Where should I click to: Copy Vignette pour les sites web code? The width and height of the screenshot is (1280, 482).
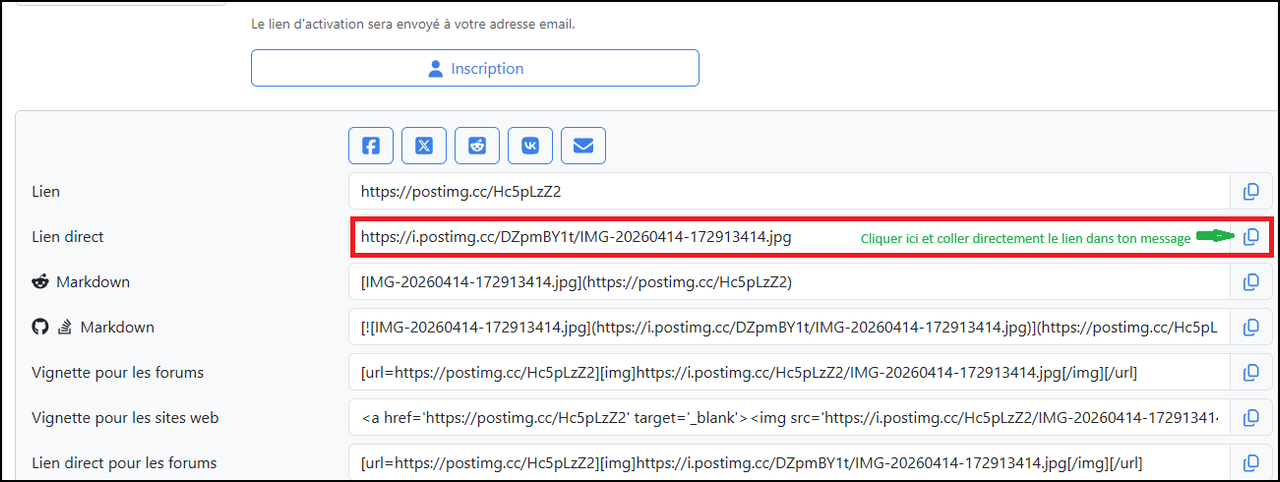(x=1251, y=418)
